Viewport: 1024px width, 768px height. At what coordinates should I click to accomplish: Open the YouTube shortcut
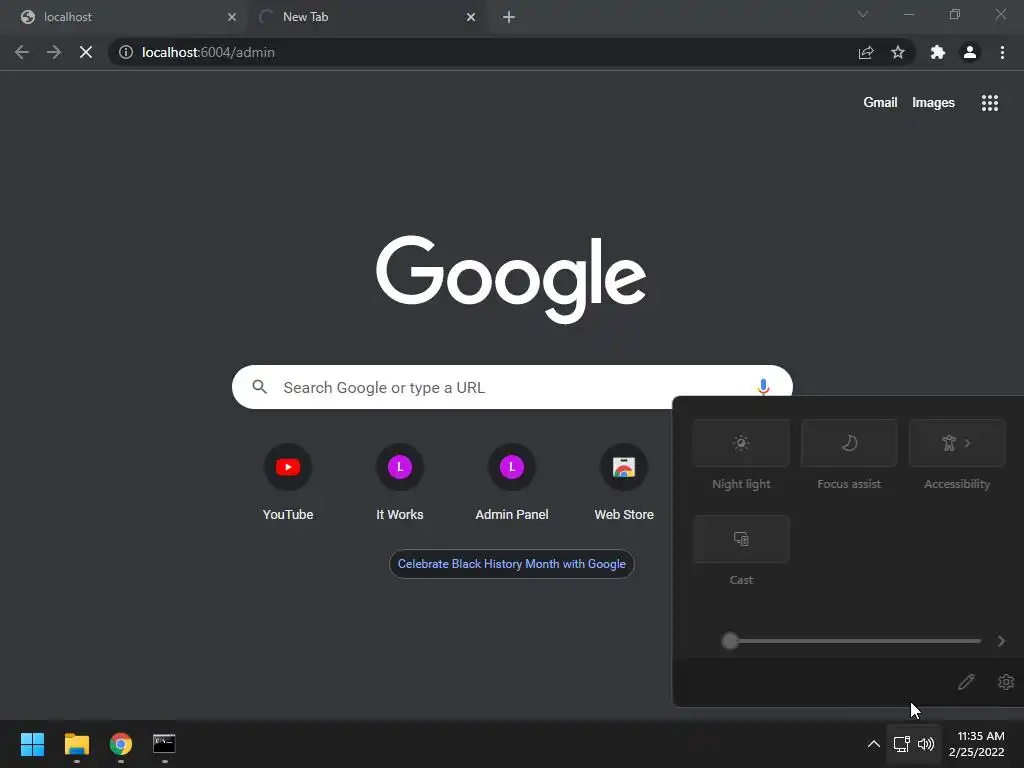point(288,482)
